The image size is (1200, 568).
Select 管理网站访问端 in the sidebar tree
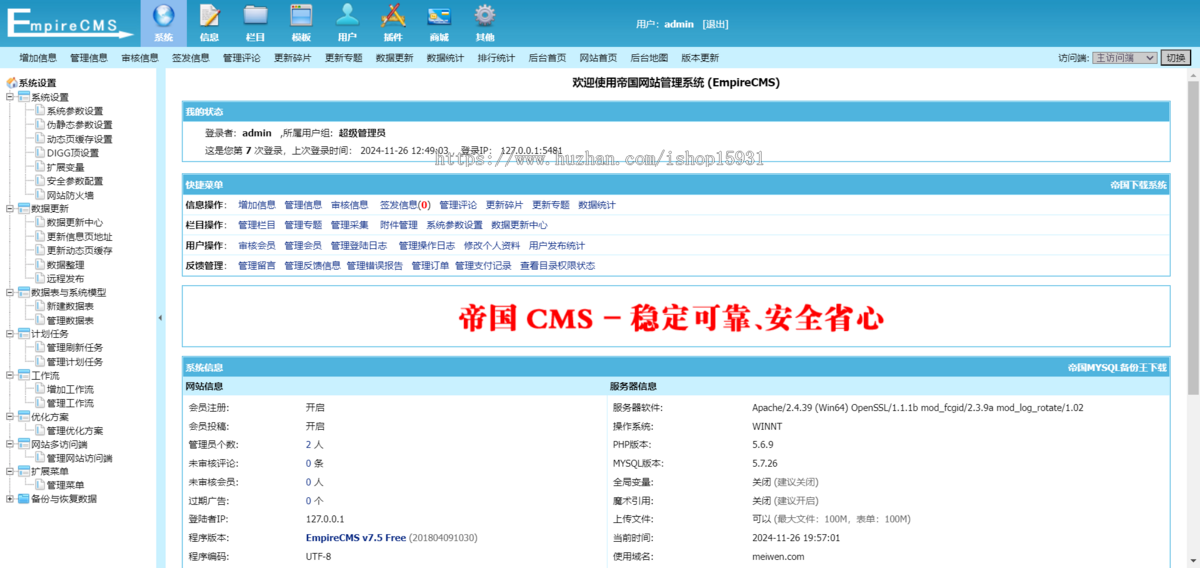click(x=80, y=459)
